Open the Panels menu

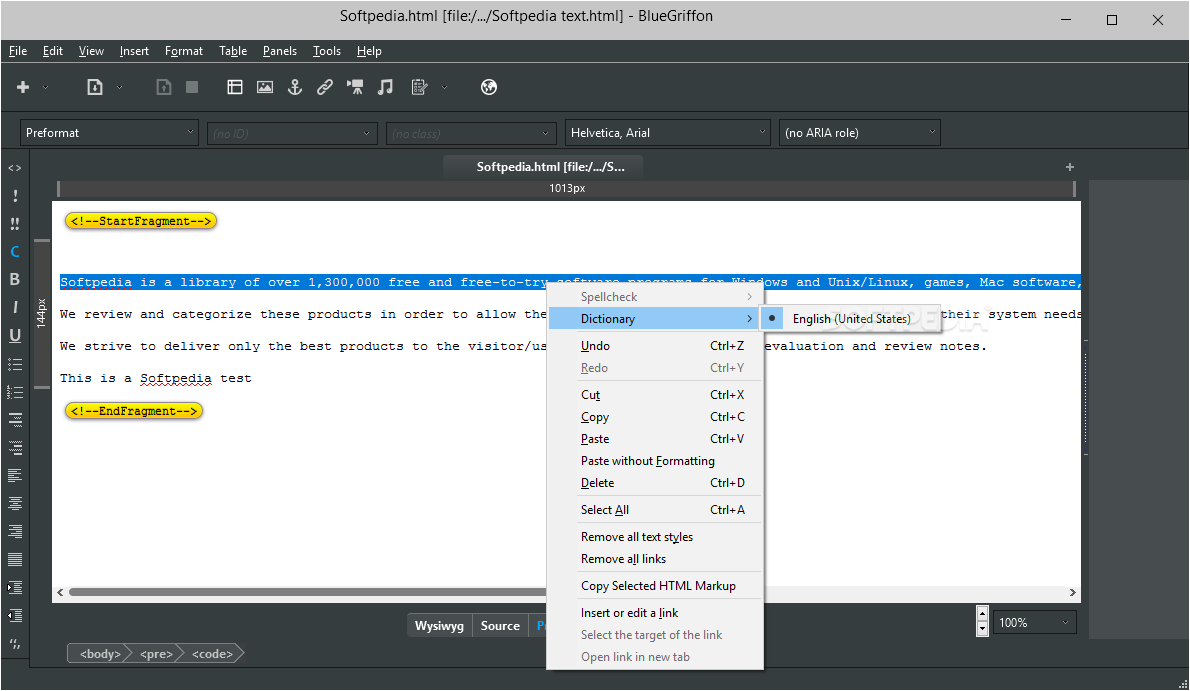[280, 51]
